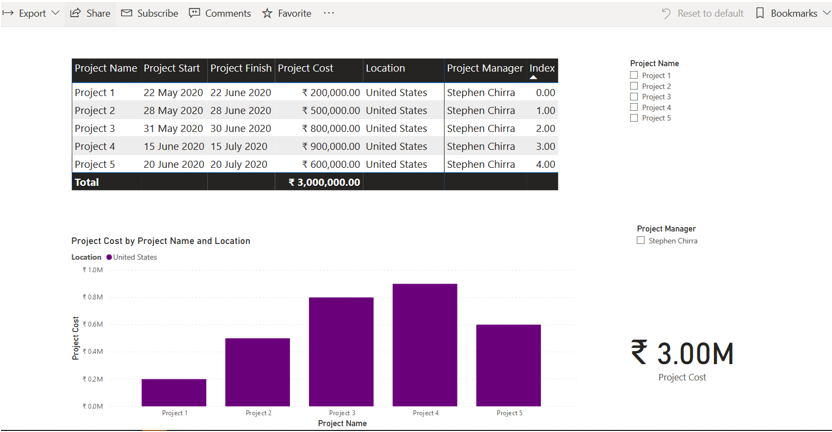Click the ₹ 200,000.00 cost cell

[331, 92]
